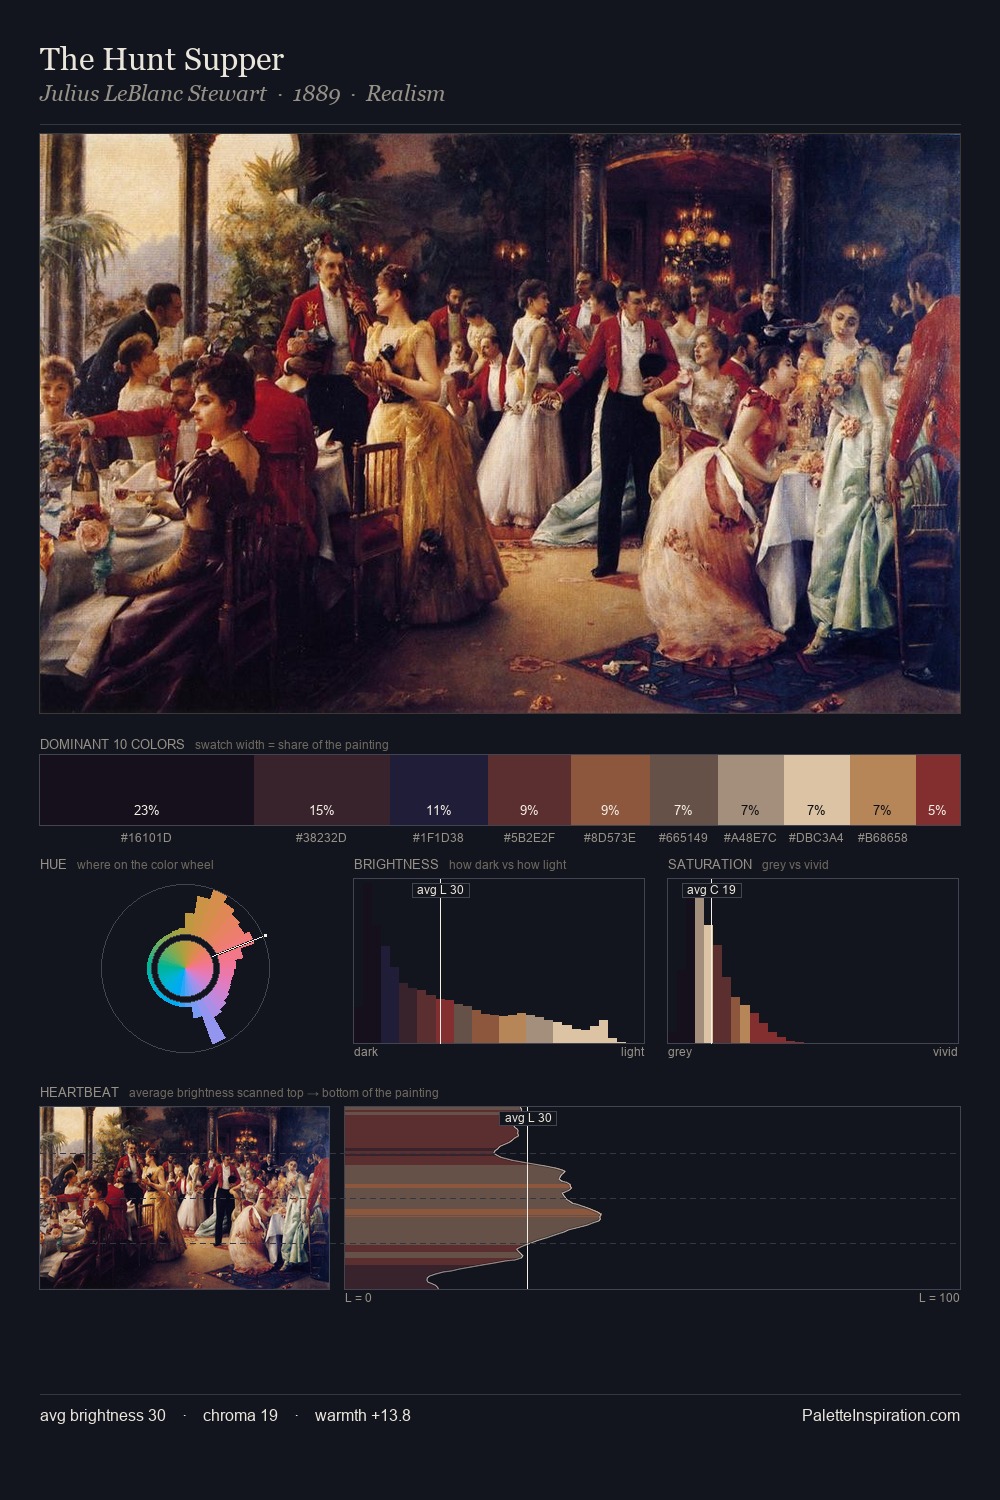Pick the navy #1F1D38 swatch

[439, 790]
